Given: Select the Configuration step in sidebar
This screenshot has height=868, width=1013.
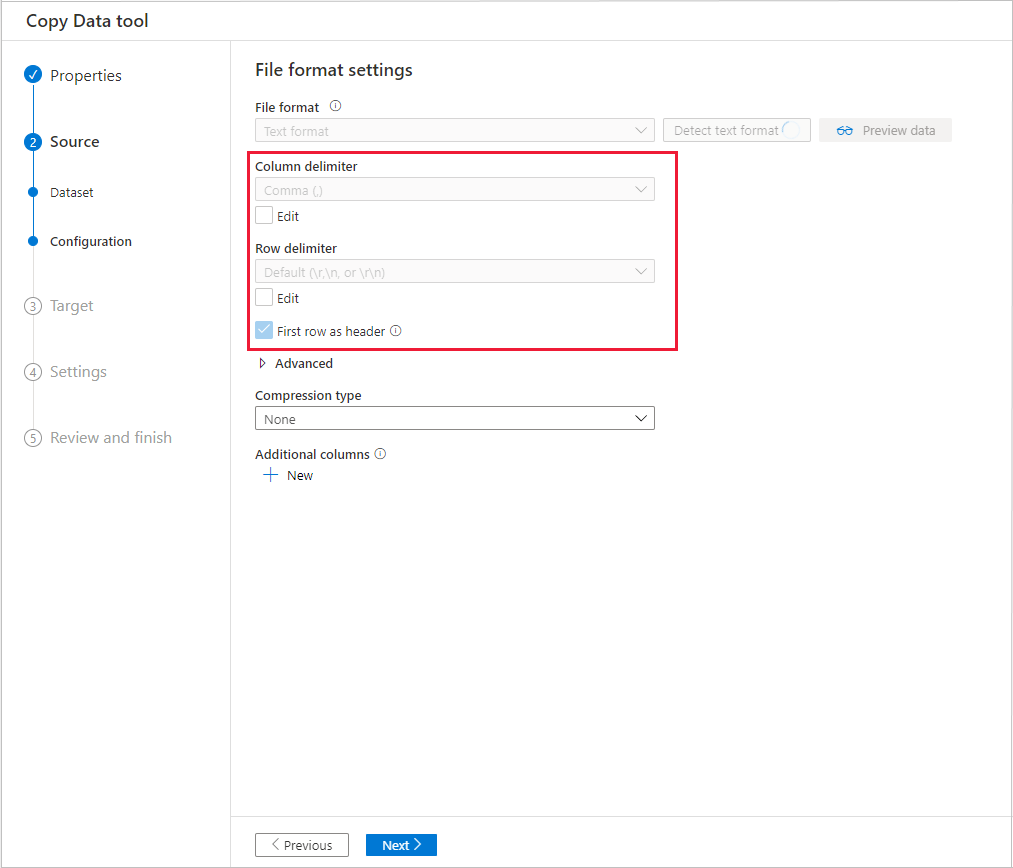Looking at the screenshot, I should [x=90, y=241].
